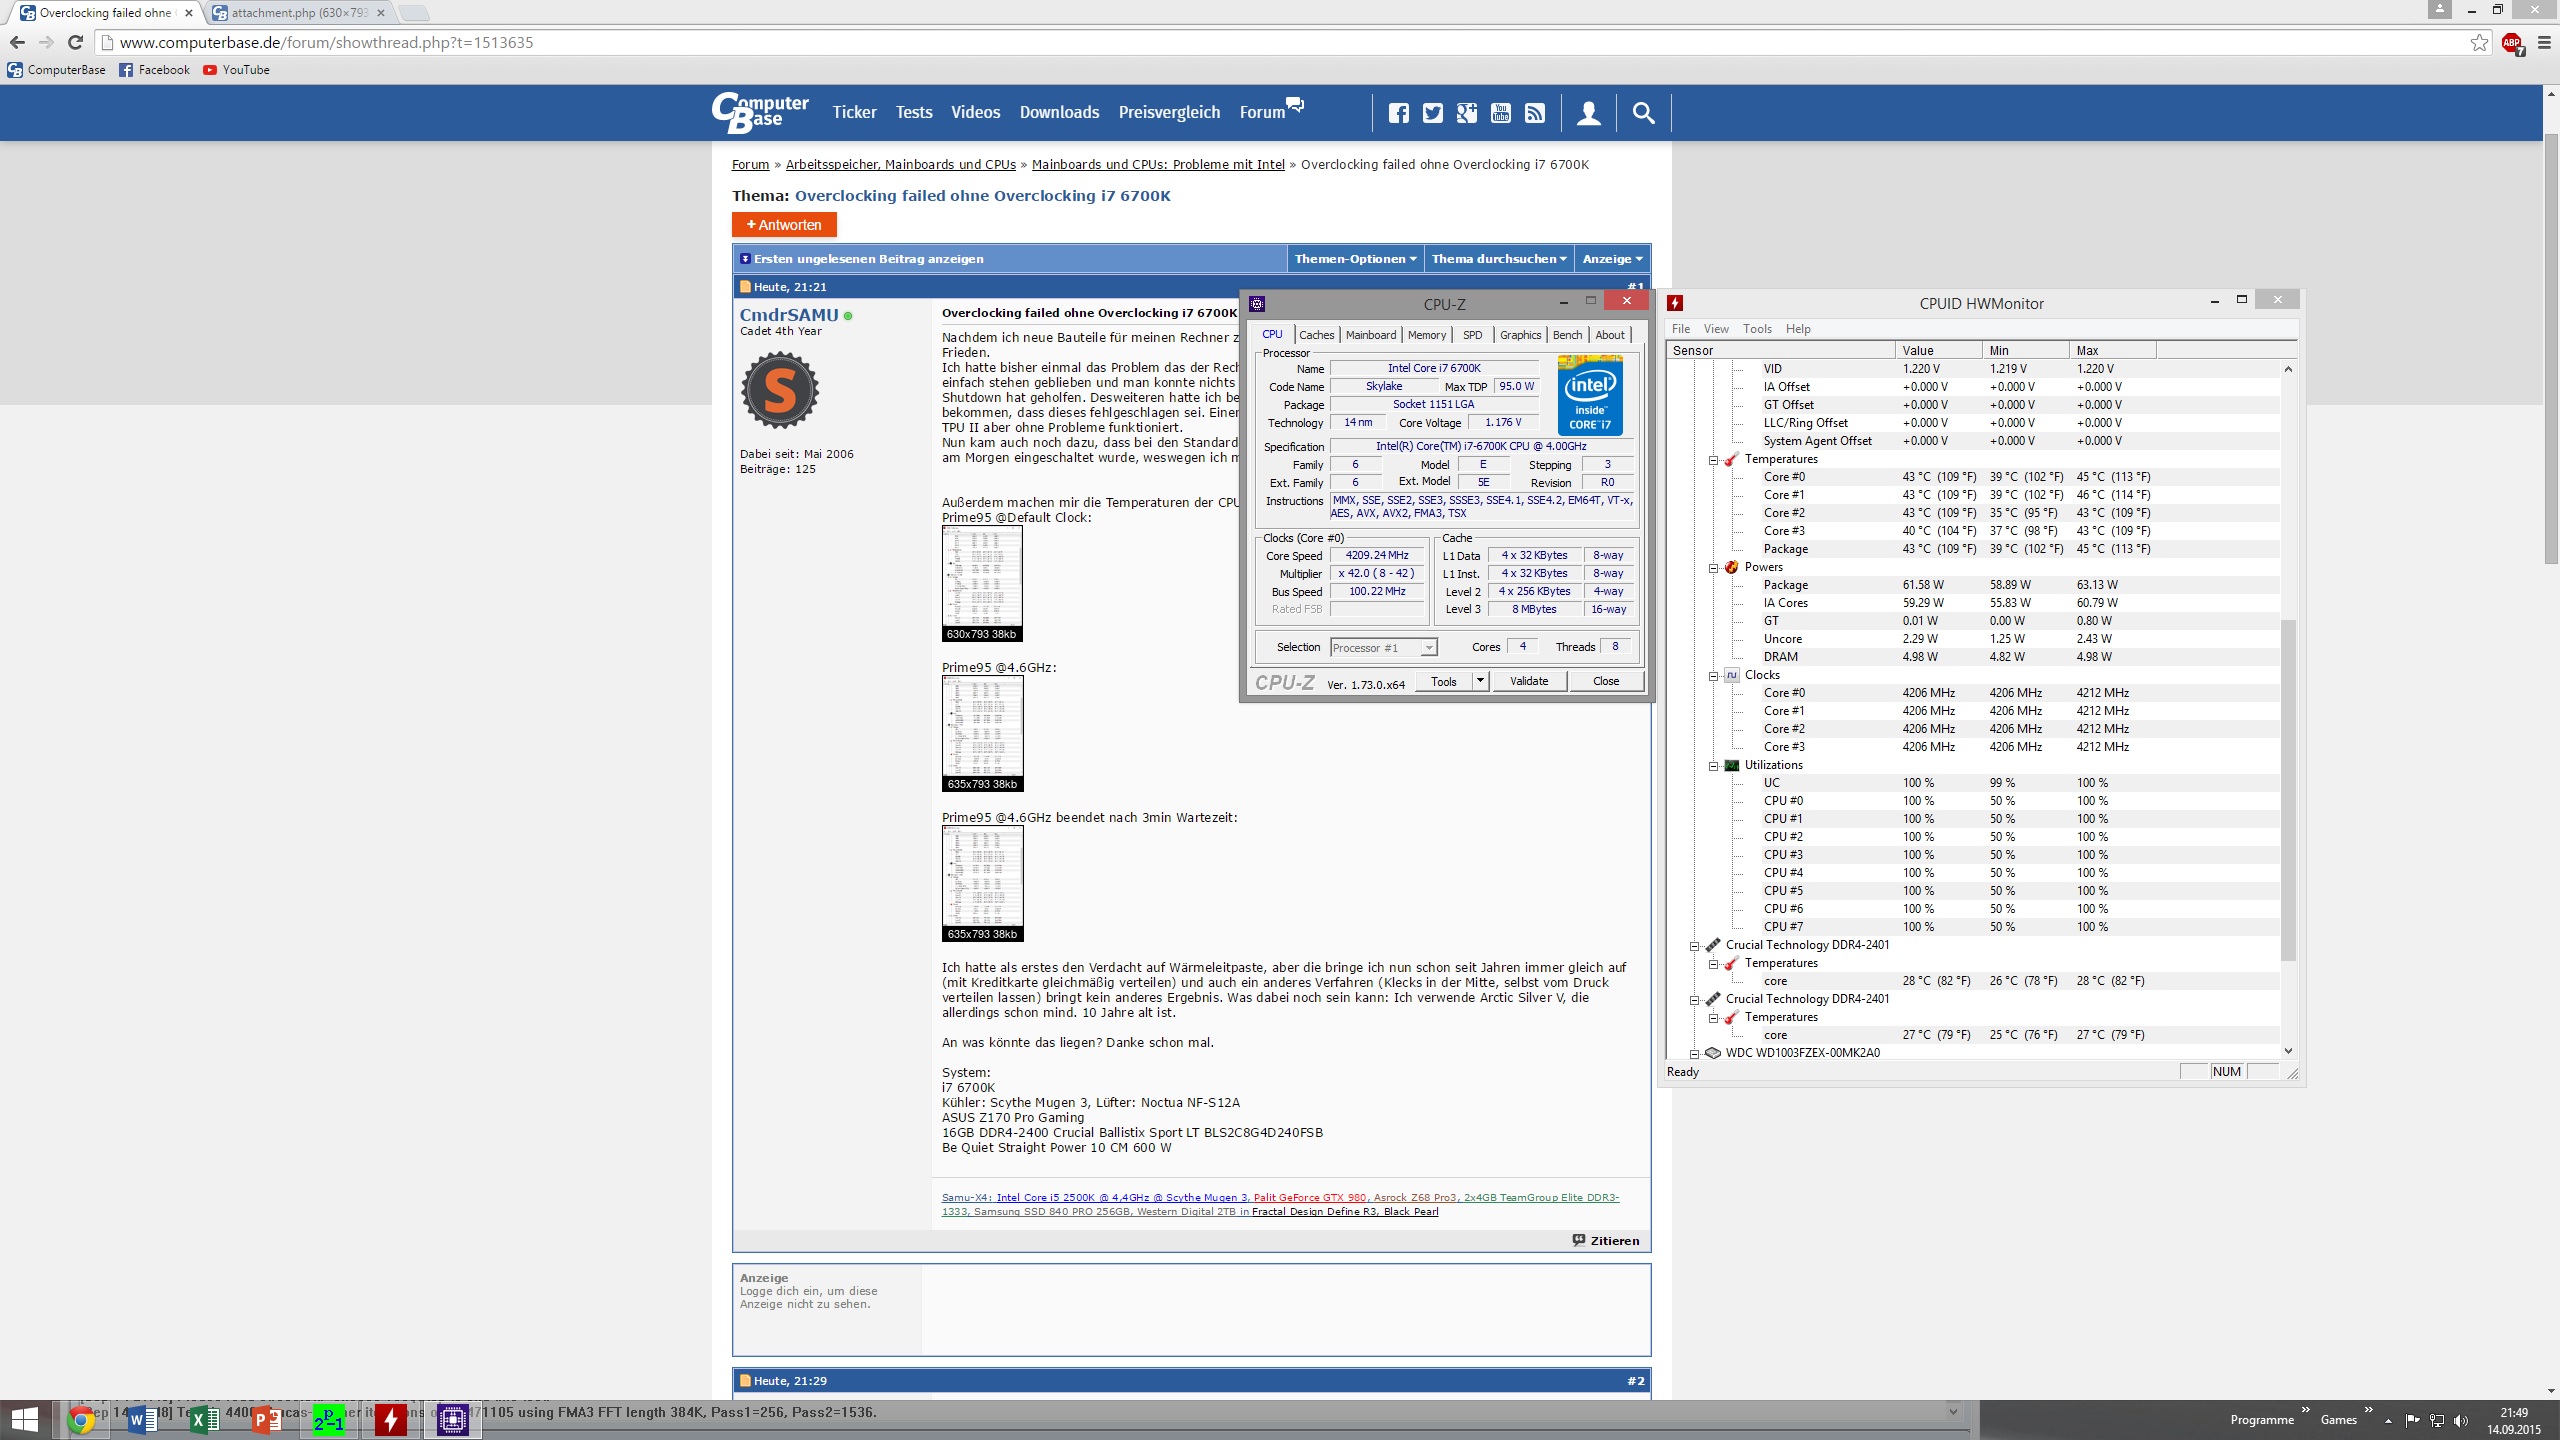Collapse the Temperatures tree node in HWMonitor
Image resolution: width=2560 pixels, height=1440 pixels.
pyautogui.click(x=1713, y=460)
